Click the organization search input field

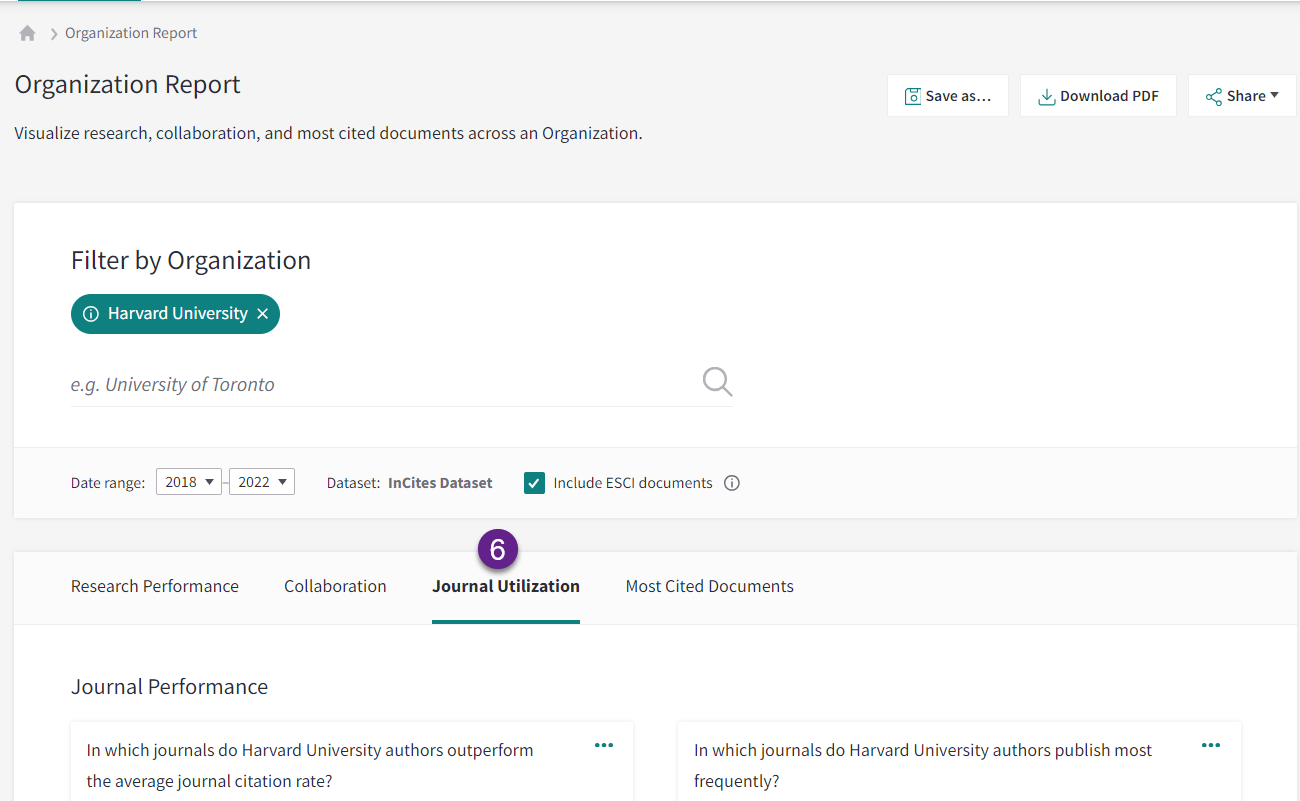(380, 385)
